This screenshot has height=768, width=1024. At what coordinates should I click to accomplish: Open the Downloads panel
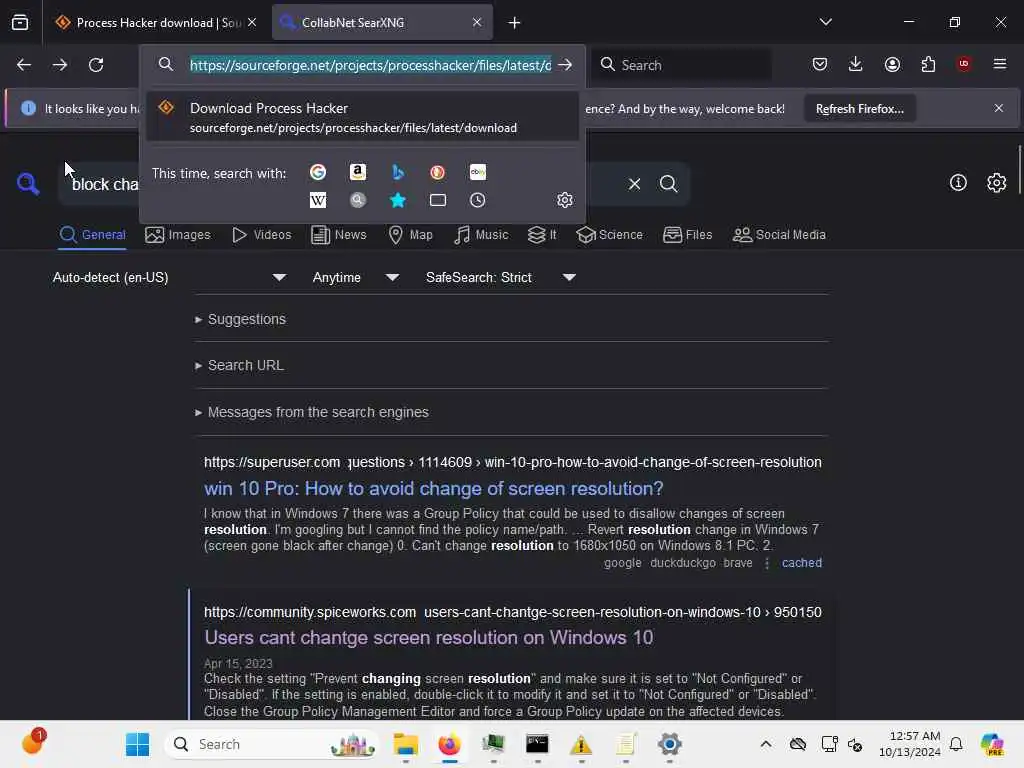point(856,64)
